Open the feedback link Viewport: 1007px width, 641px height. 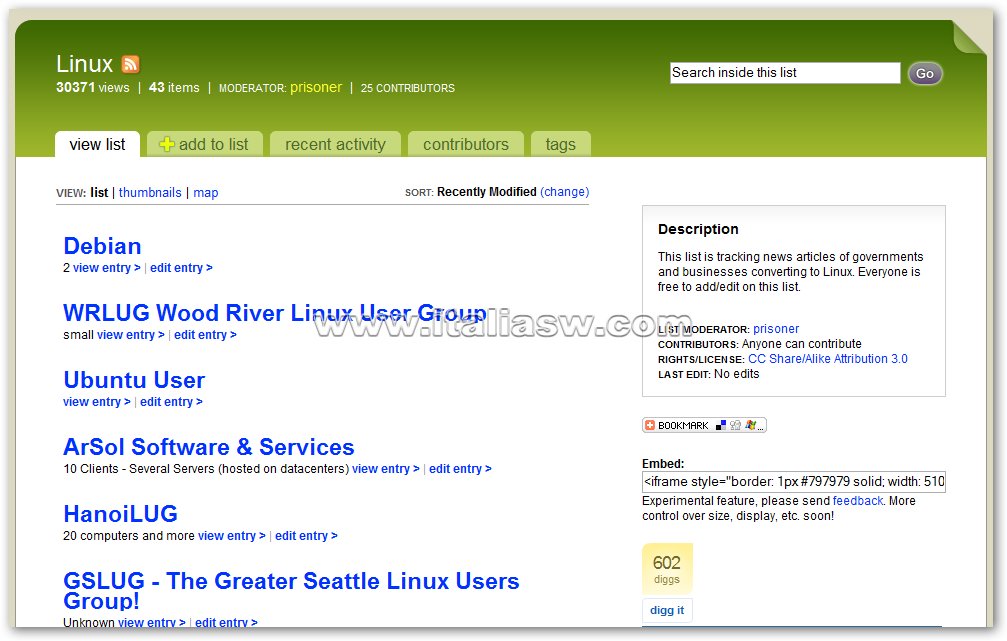click(858, 501)
